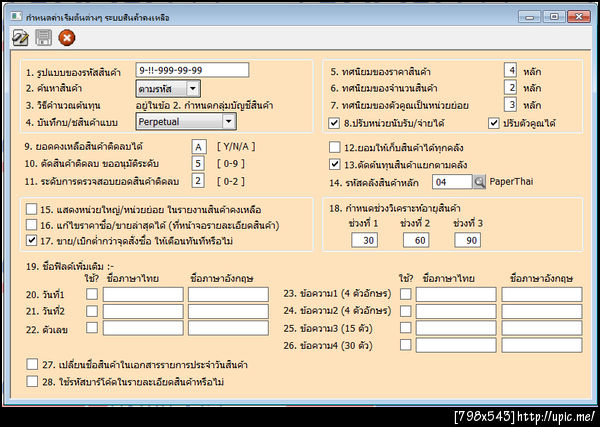This screenshot has width=600, height=427.
Task: Check the ใช้? box for 25. ข้อความ3
Action: pyautogui.click(x=406, y=328)
